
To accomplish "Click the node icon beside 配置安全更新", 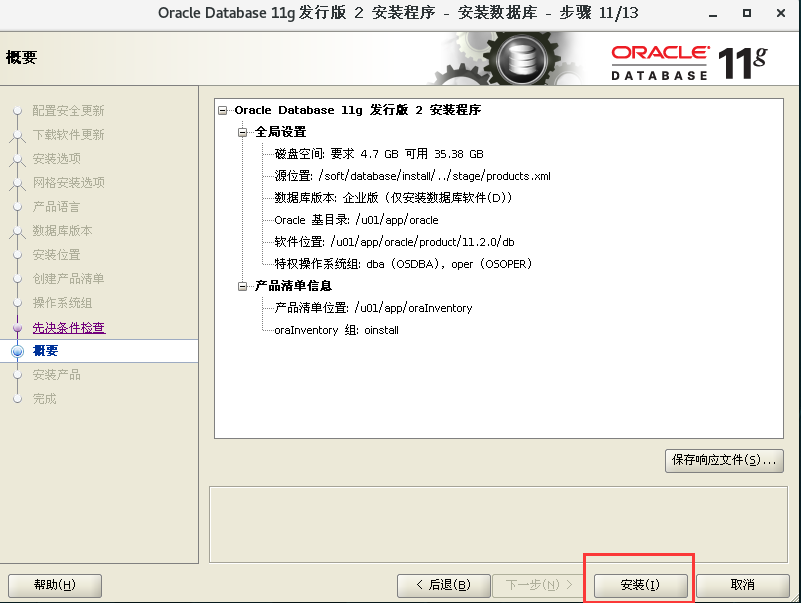I will (17, 110).
